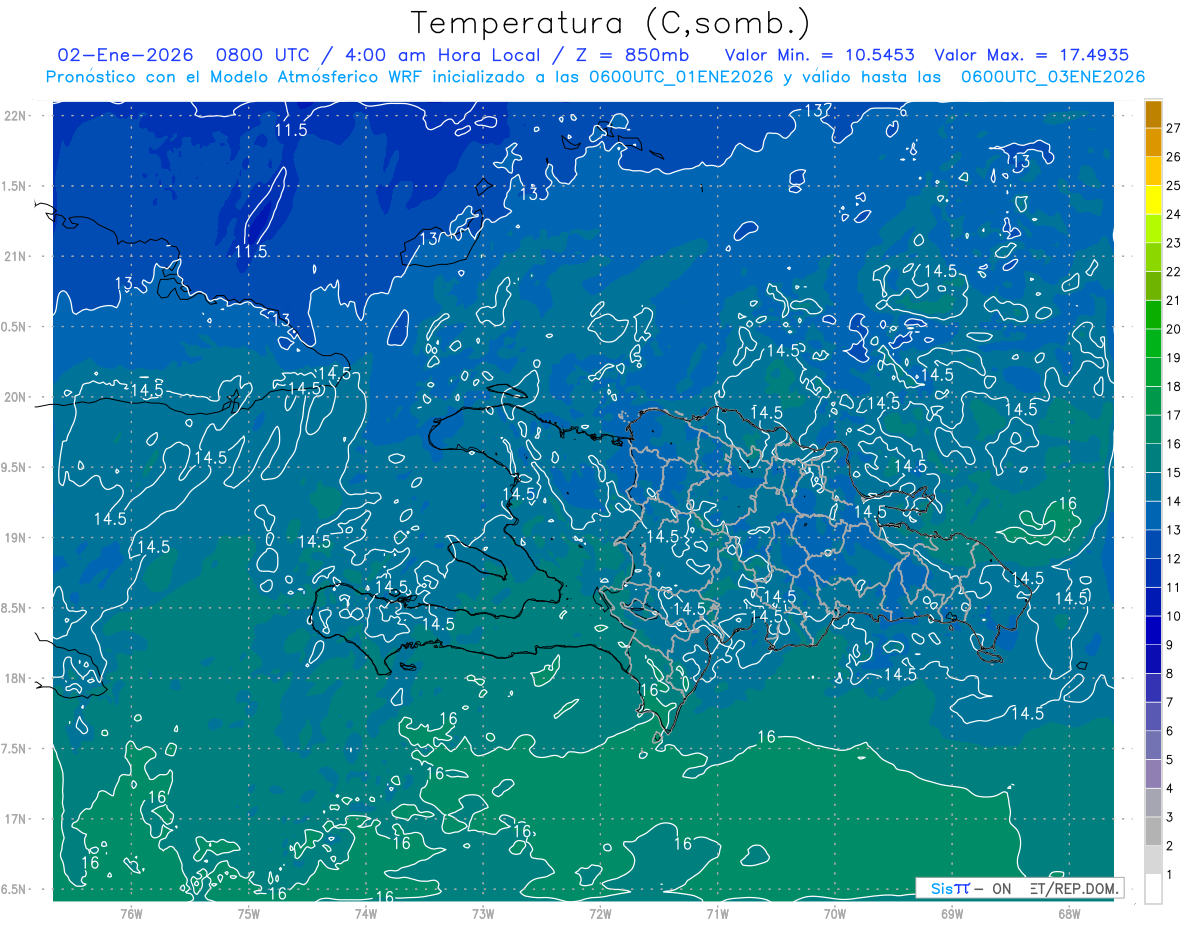Click 'Valor Min. = 10.5453' value

click(820, 56)
